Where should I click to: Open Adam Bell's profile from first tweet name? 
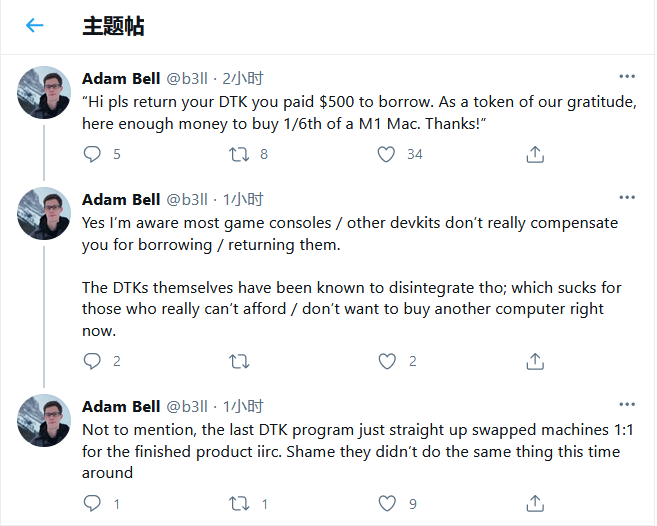[119, 78]
